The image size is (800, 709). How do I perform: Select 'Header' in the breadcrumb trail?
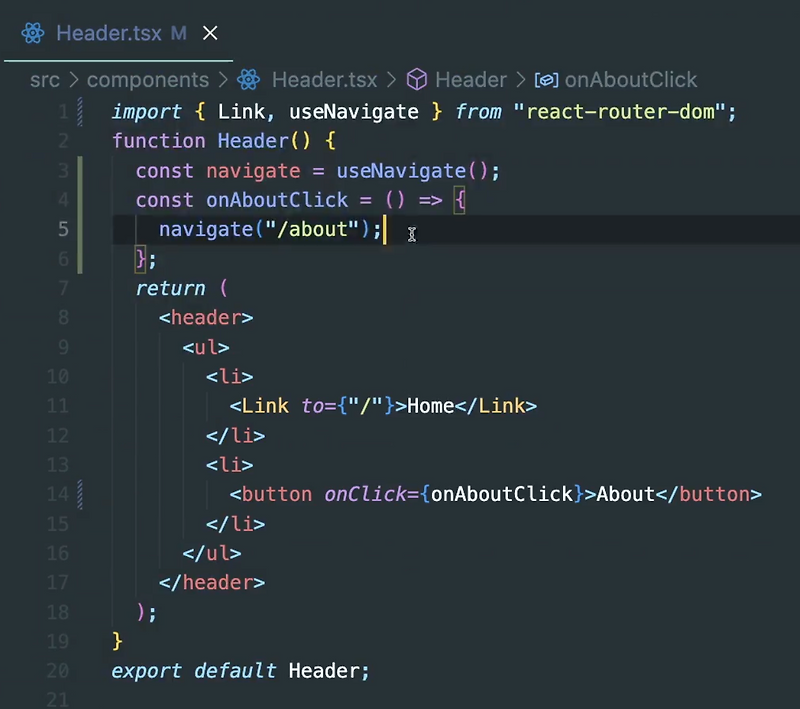470,80
